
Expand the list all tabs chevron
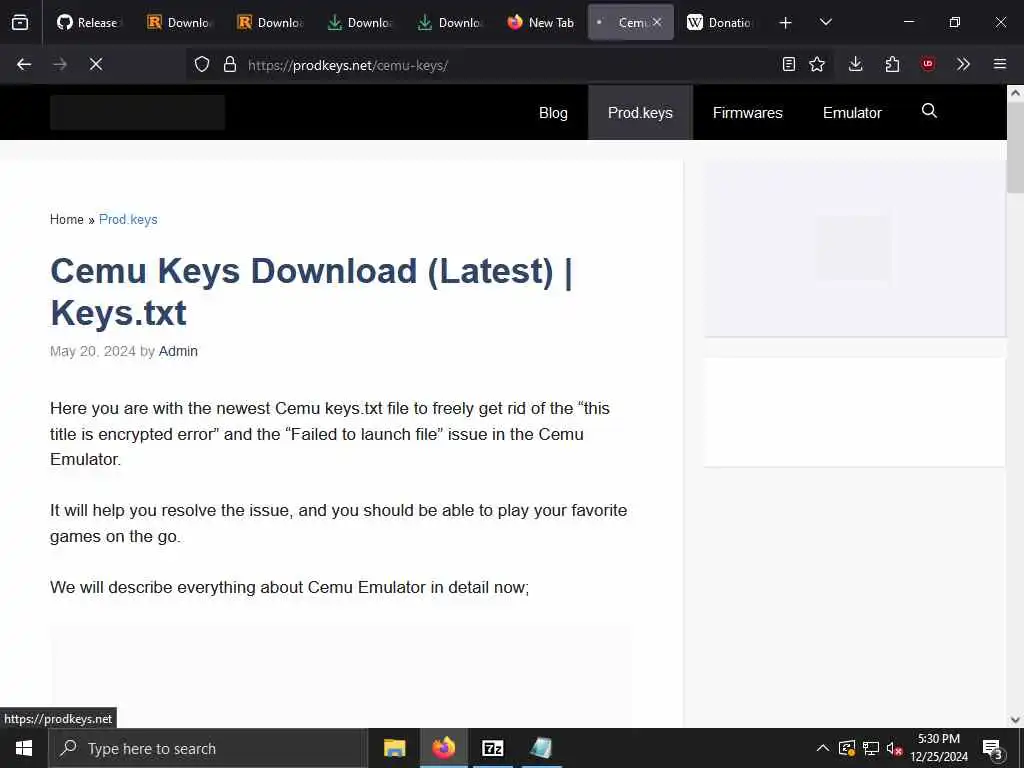coord(825,22)
